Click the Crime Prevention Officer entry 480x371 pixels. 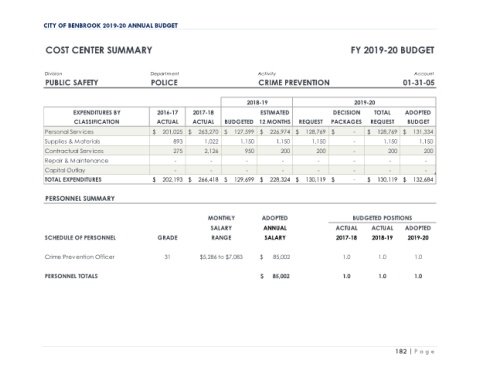[80, 257]
